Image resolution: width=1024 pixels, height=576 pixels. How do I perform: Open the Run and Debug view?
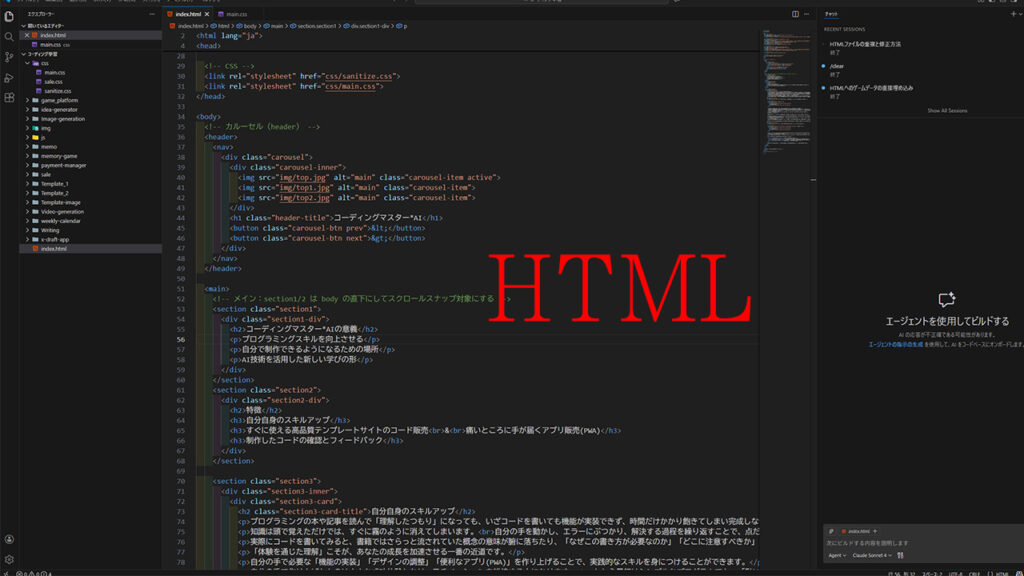click(x=9, y=77)
